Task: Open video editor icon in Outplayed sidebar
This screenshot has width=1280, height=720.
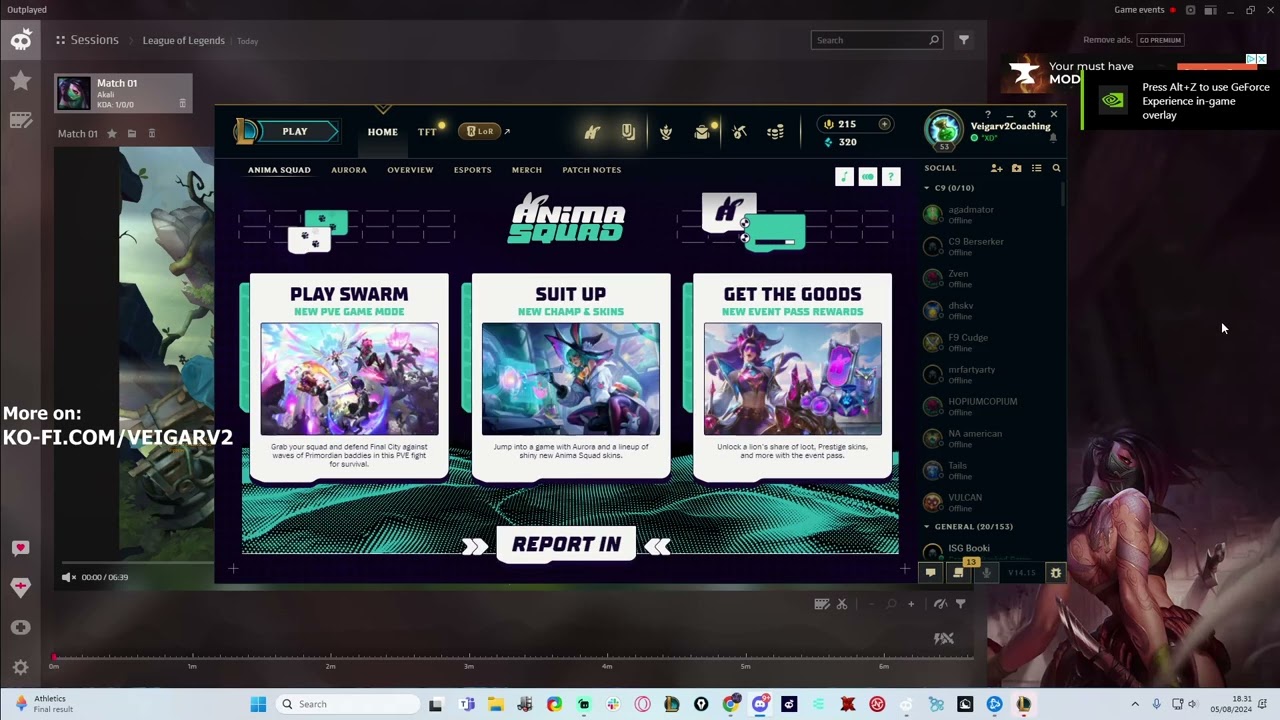Action: [x=21, y=120]
